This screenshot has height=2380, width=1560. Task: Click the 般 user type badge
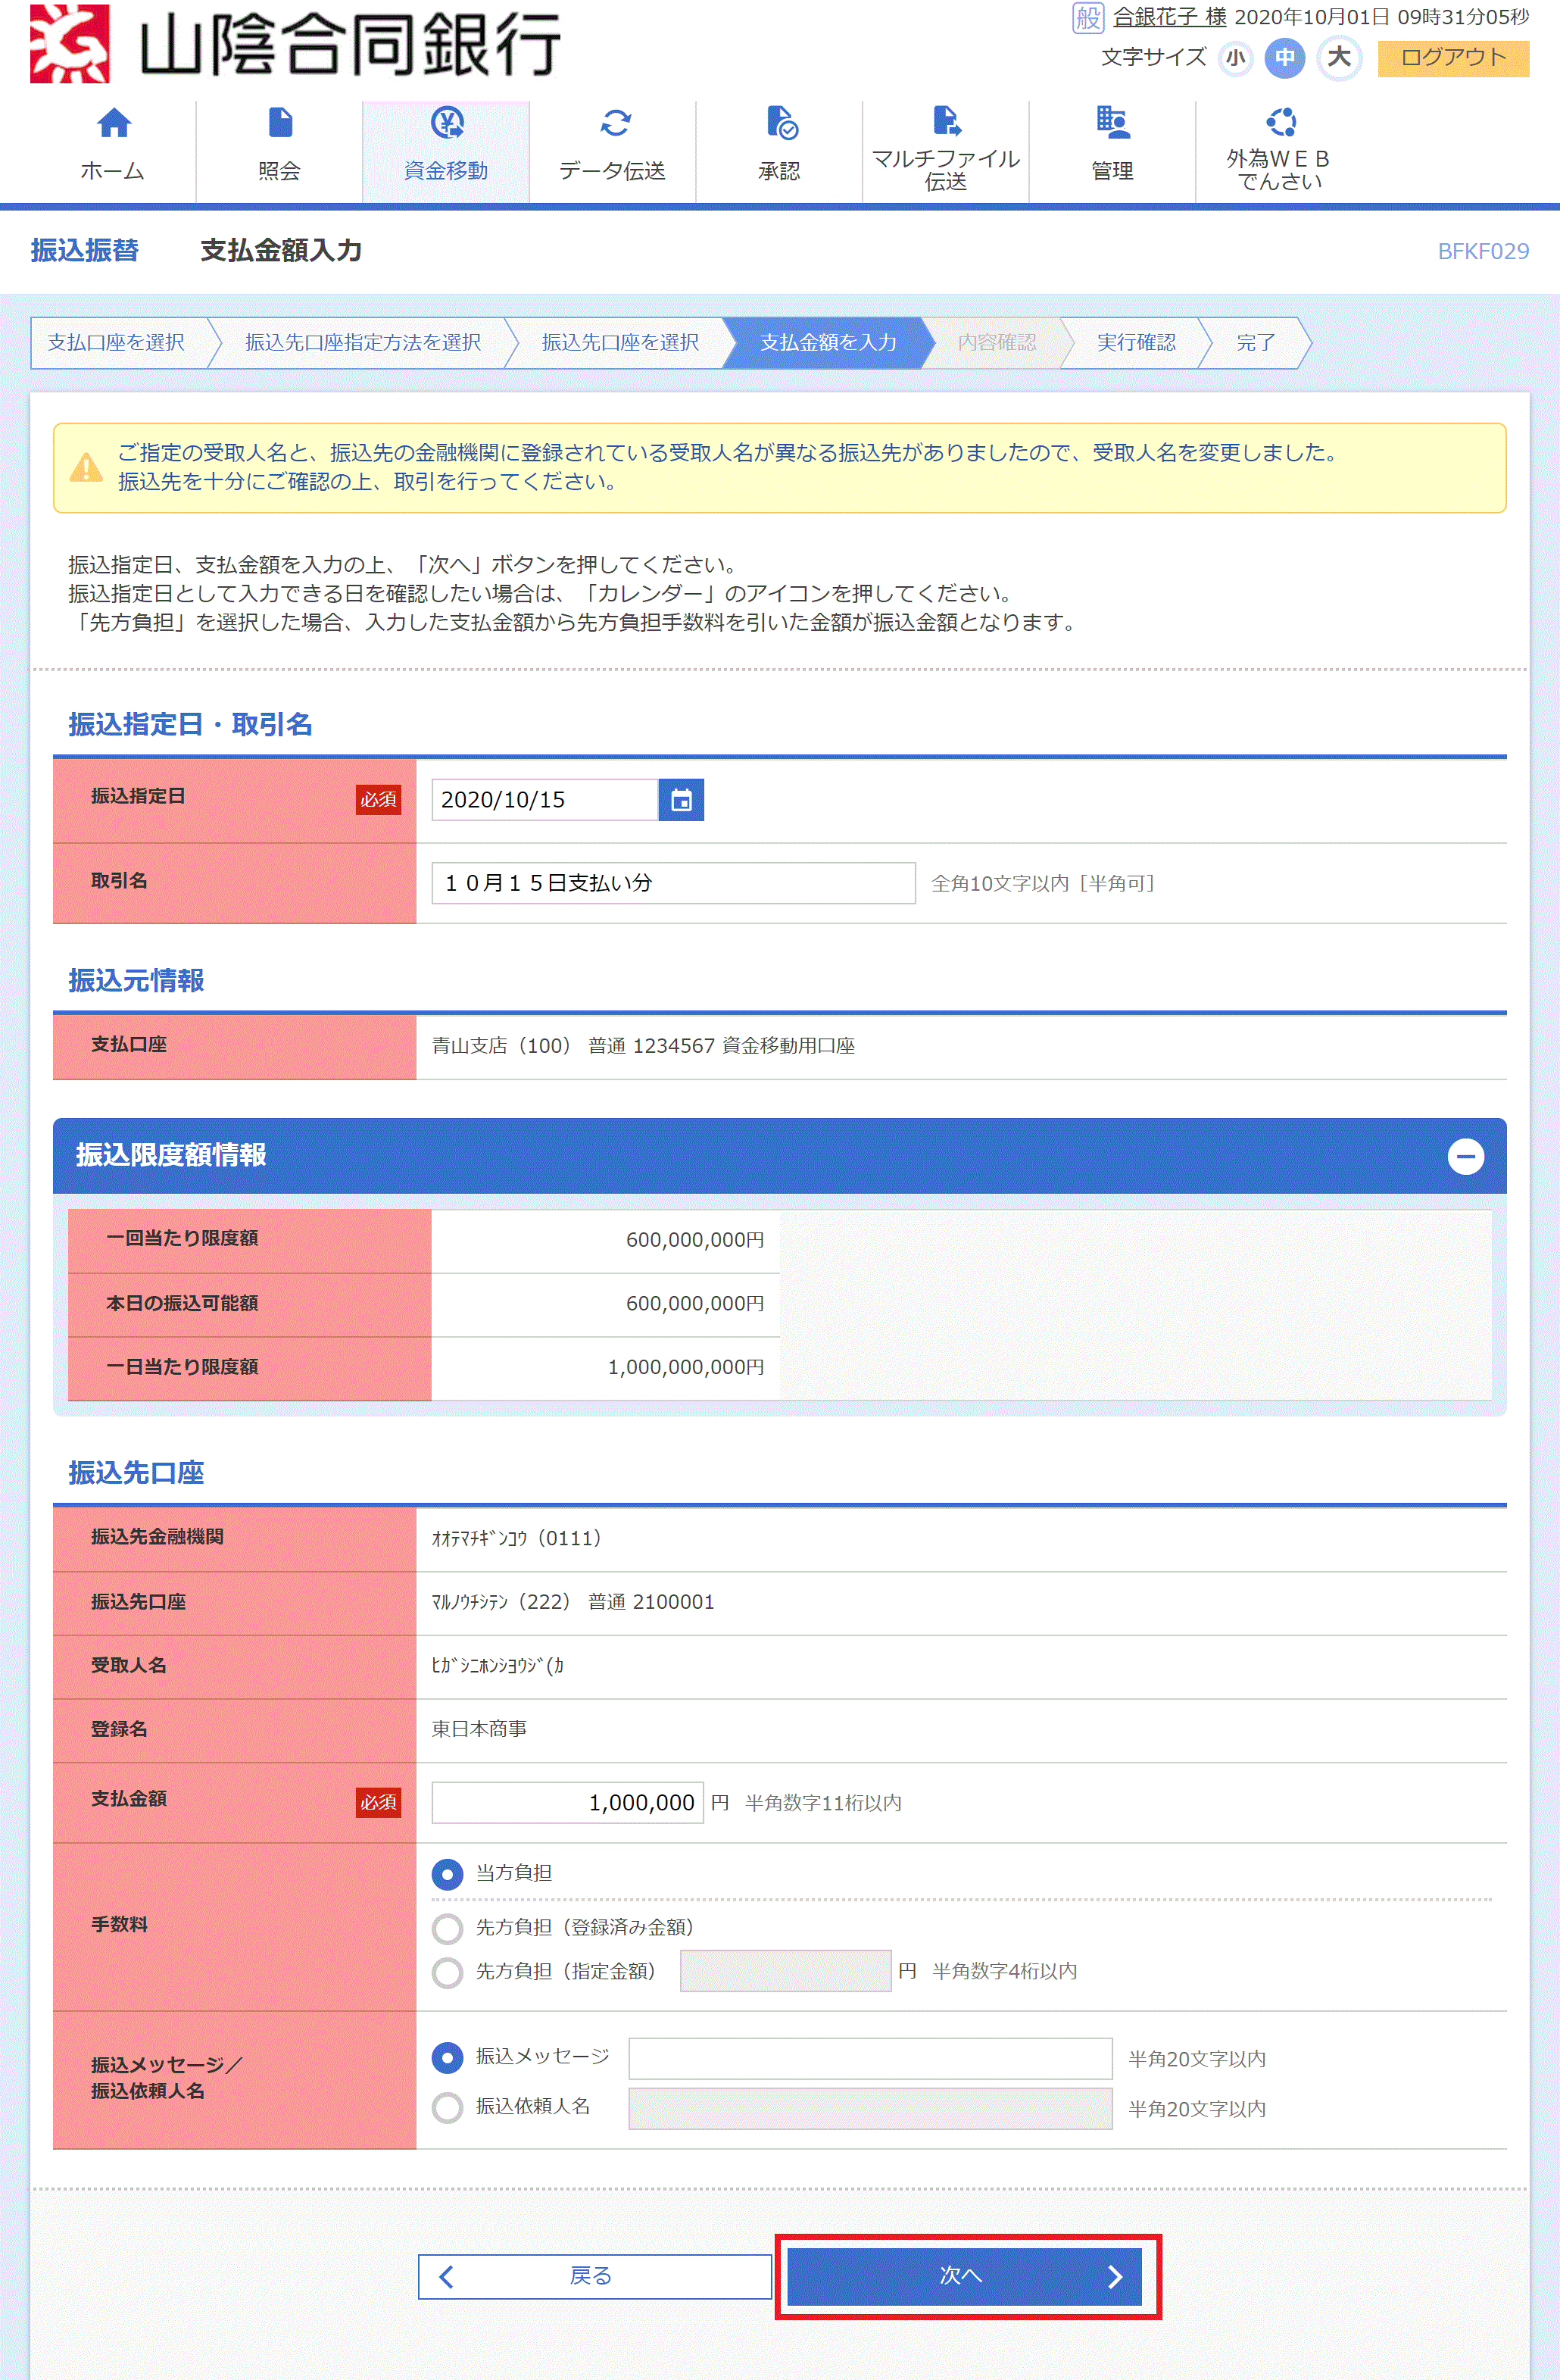[1087, 17]
